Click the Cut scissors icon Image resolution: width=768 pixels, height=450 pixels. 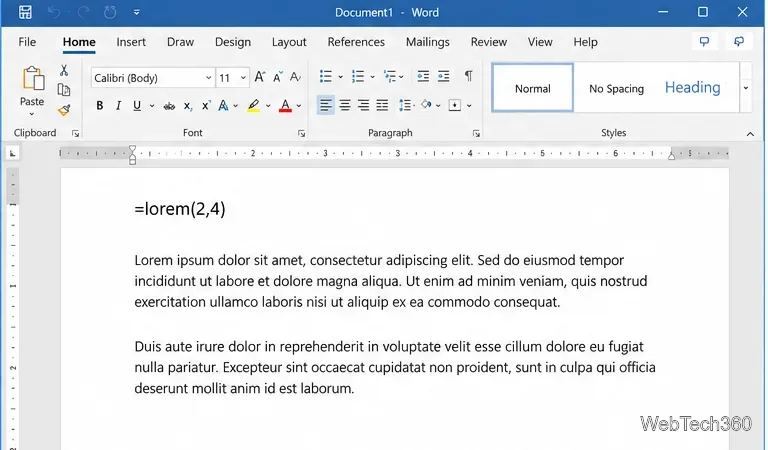pyautogui.click(x=64, y=71)
